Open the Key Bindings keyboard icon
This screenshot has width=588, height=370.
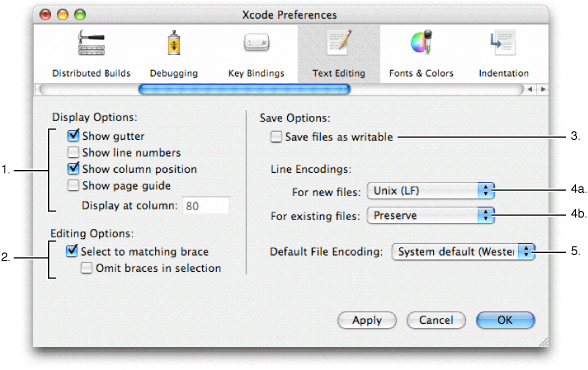coord(256,43)
